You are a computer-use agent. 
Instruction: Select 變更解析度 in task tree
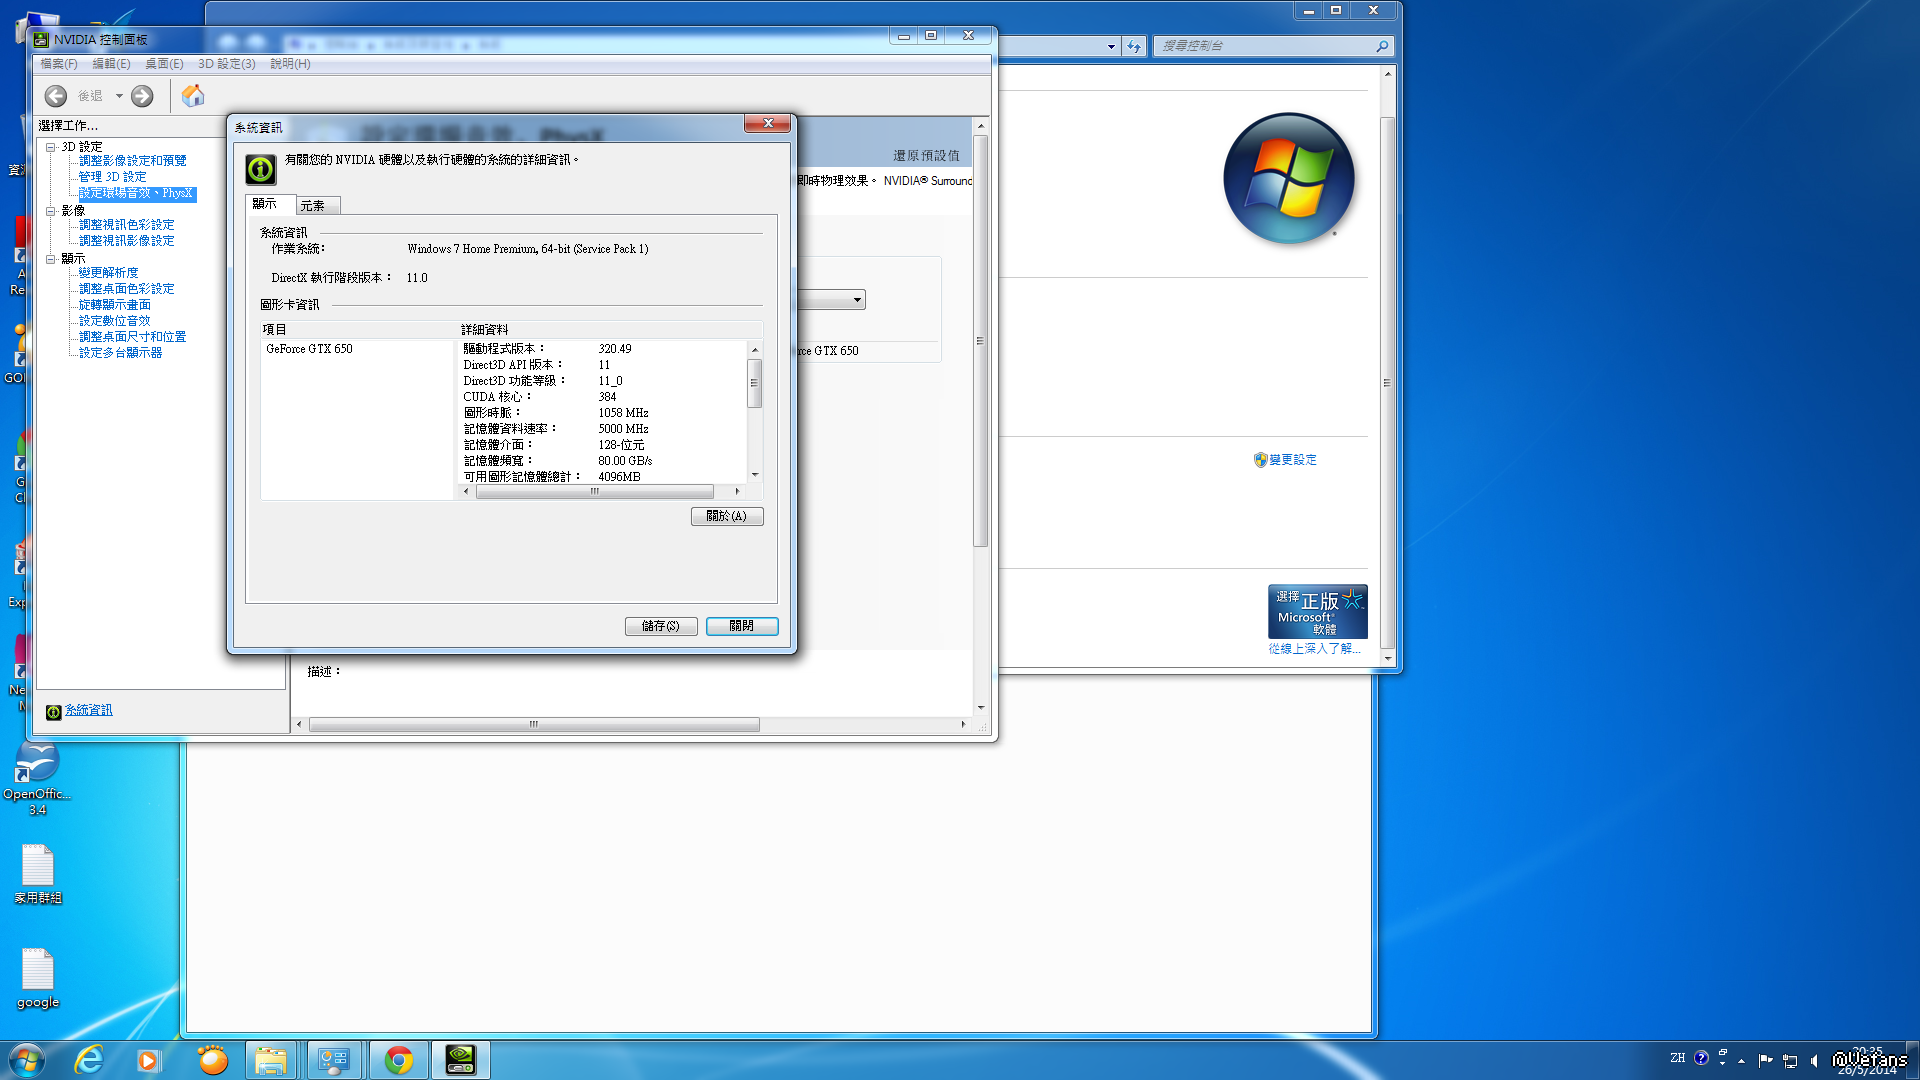108,273
